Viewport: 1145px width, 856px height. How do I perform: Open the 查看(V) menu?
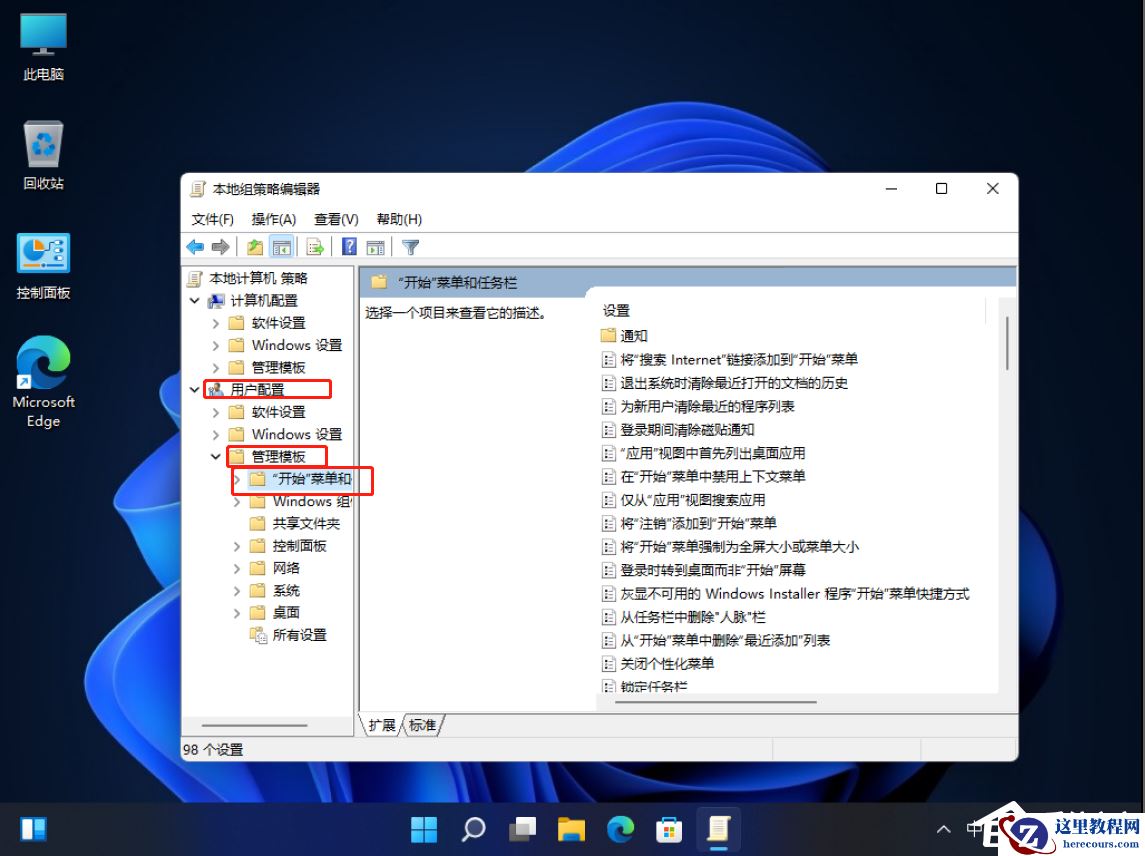(x=335, y=219)
